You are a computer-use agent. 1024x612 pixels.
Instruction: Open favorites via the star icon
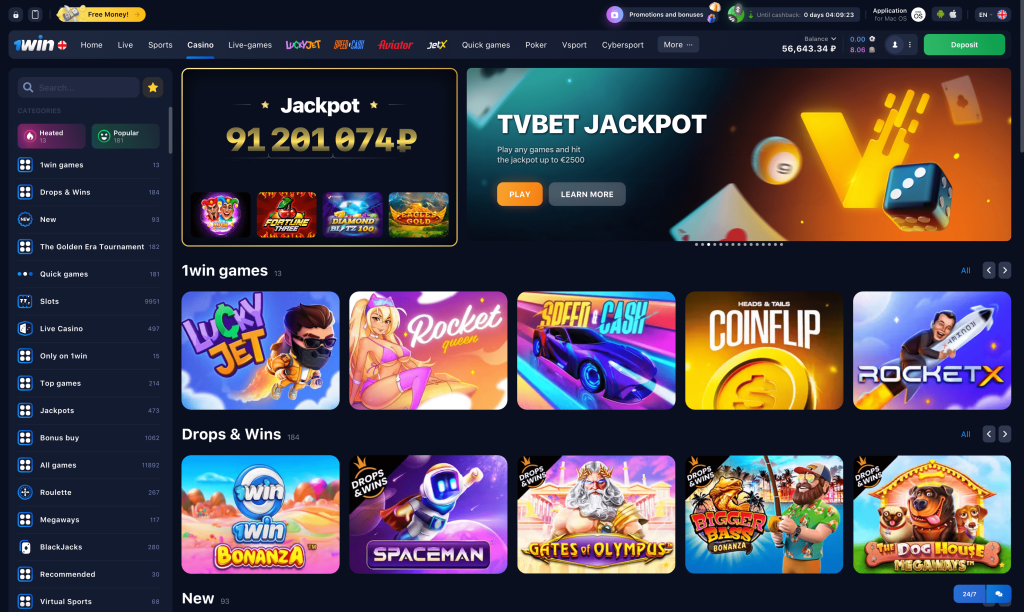click(x=153, y=88)
